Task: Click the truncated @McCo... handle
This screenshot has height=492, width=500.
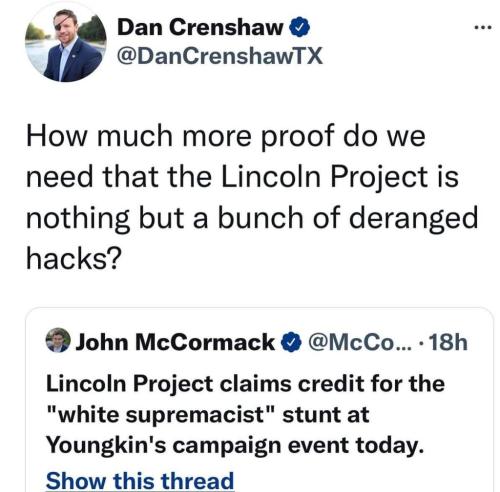Action: pos(360,342)
